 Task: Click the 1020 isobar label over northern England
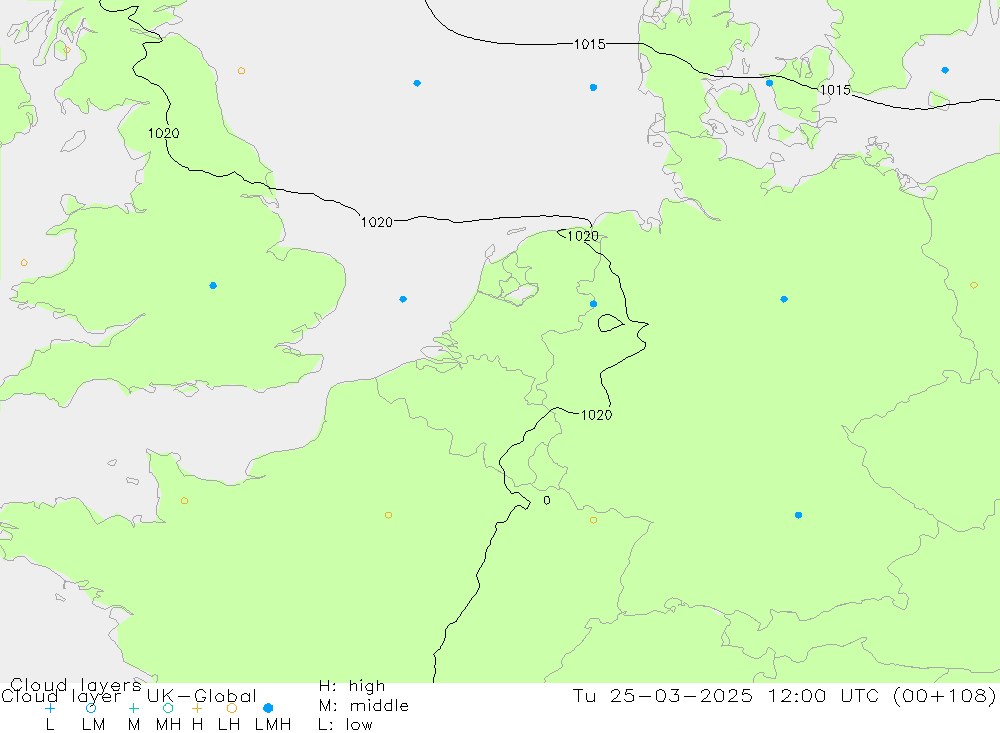[x=164, y=133]
